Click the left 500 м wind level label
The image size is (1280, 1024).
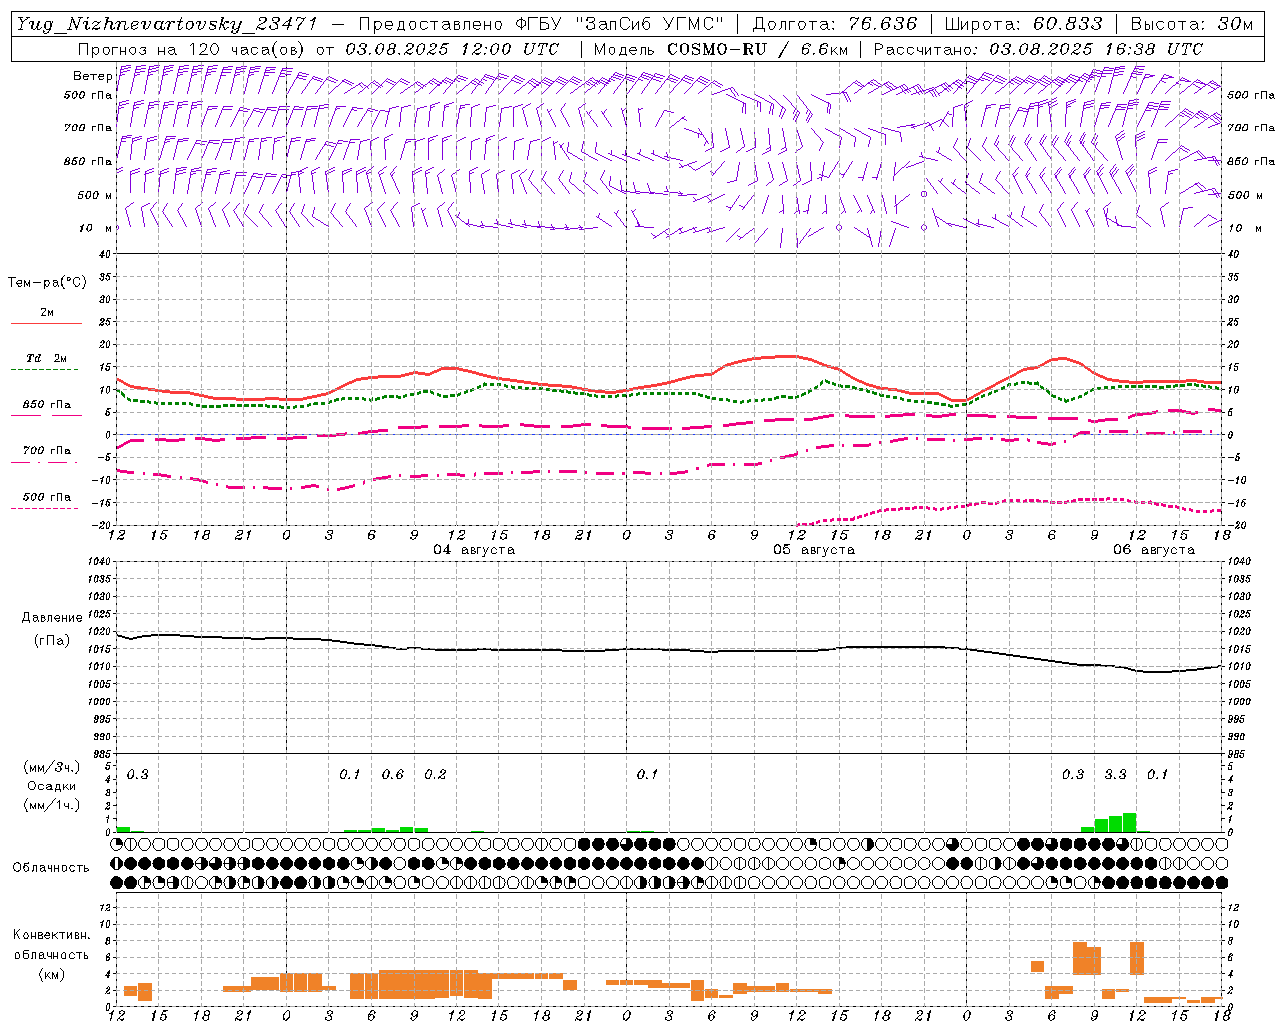95,195
